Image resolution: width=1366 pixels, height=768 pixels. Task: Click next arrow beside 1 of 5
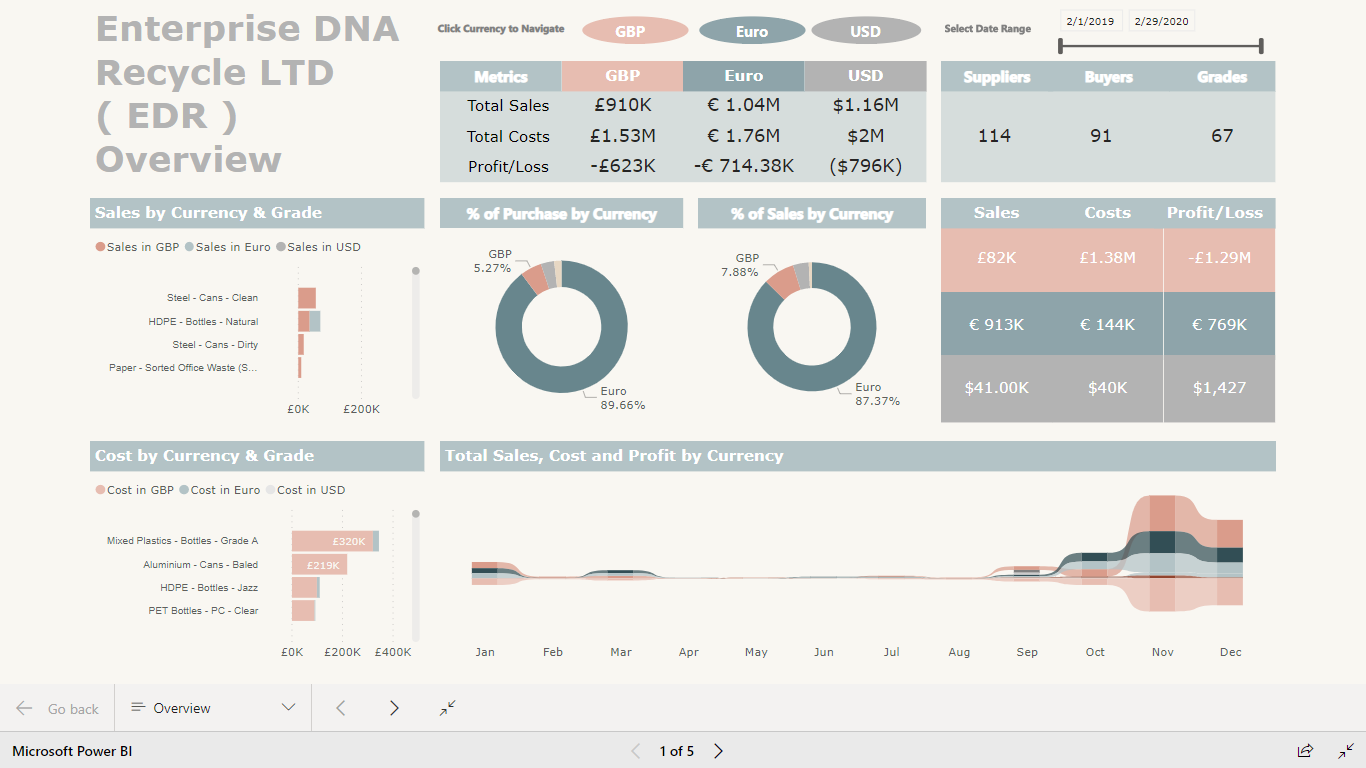(x=718, y=751)
